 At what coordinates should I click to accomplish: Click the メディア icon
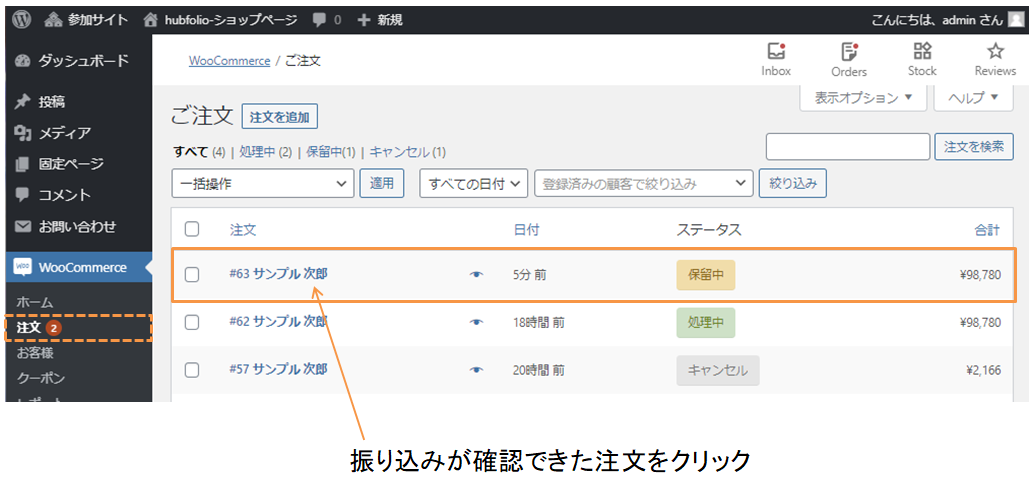coord(23,133)
